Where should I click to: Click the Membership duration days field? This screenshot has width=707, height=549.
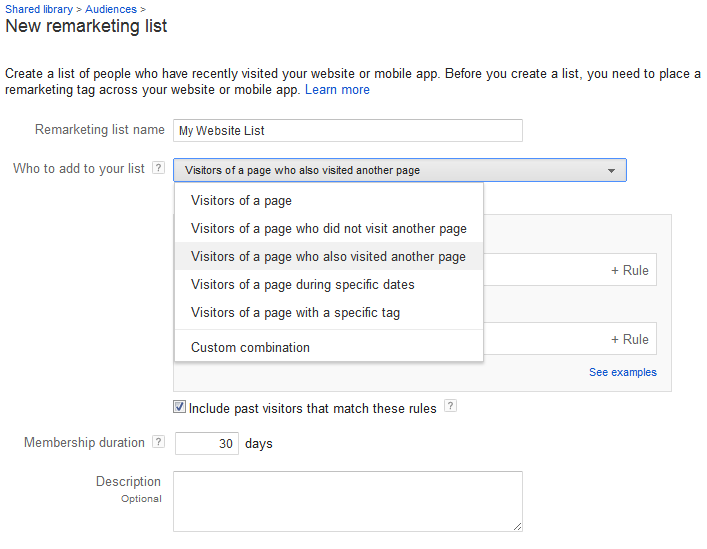(x=207, y=444)
